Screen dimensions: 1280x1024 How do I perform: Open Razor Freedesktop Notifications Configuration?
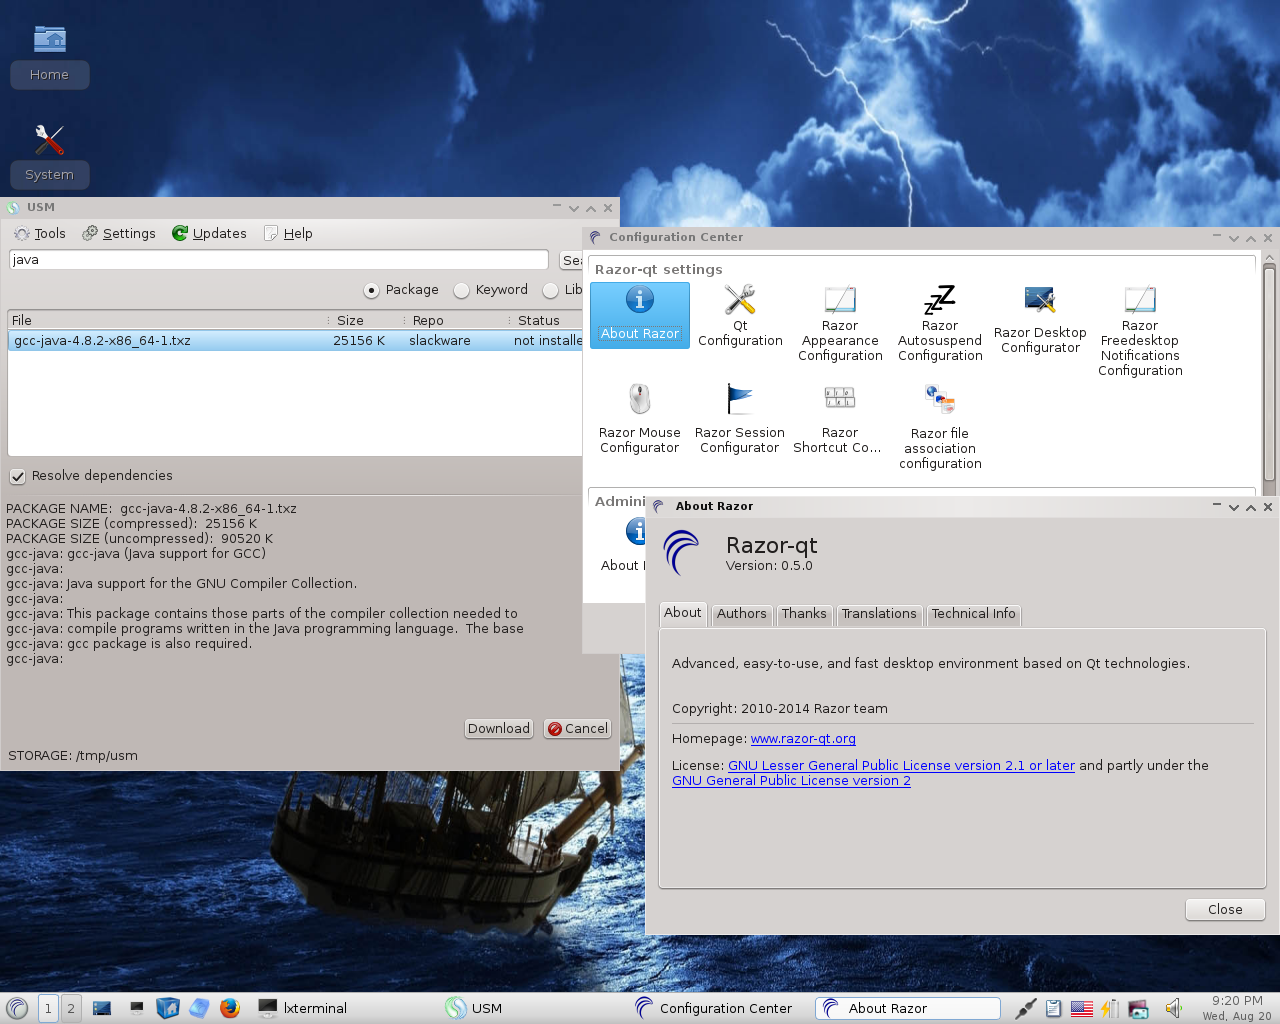1140,331
